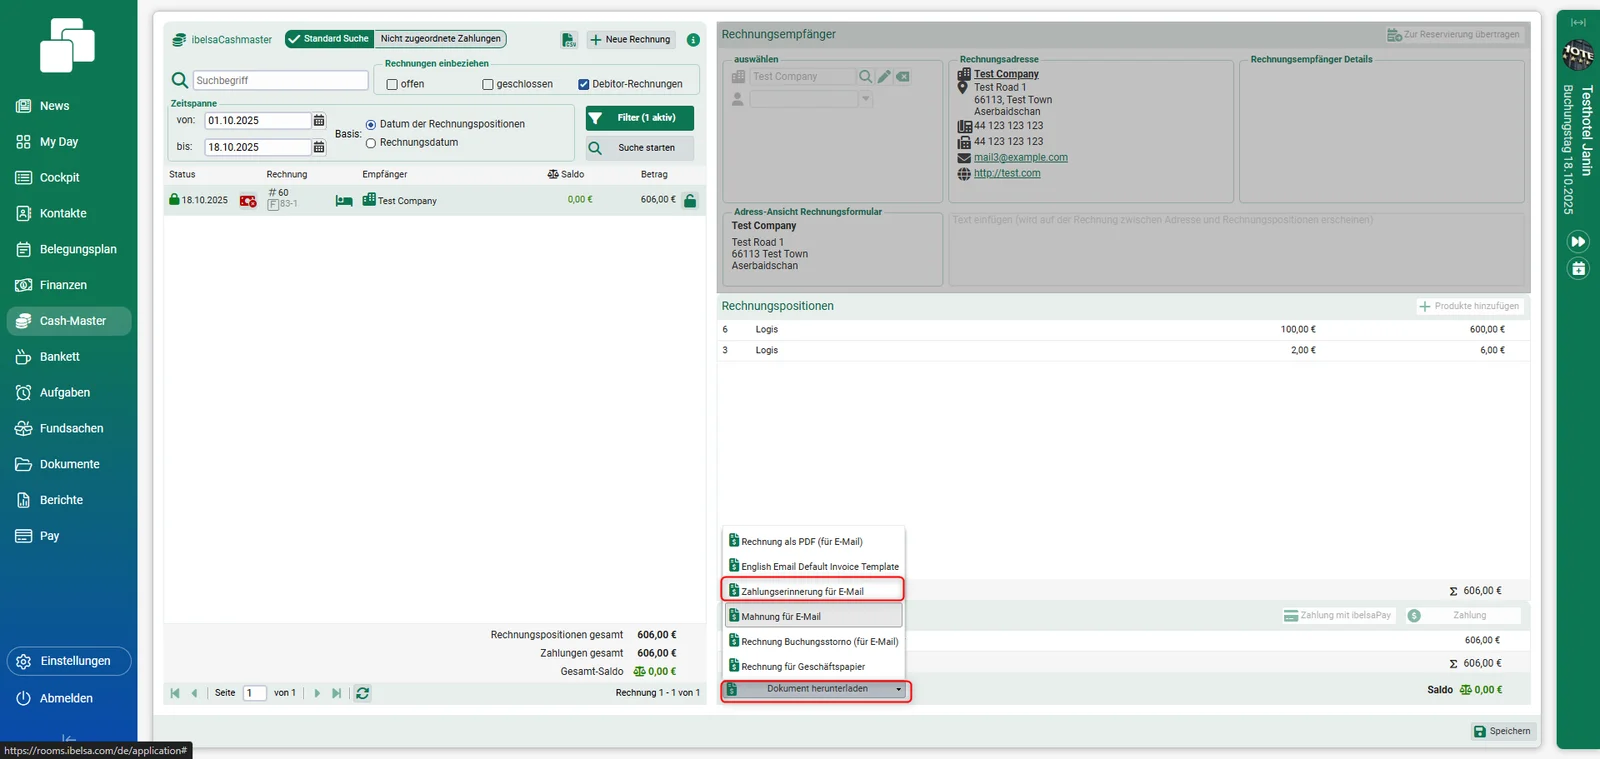Screen dimensions: 1600x759
Task: Select 'Rechnung als PDF (für E-Mail)' option
Action: 813,541
